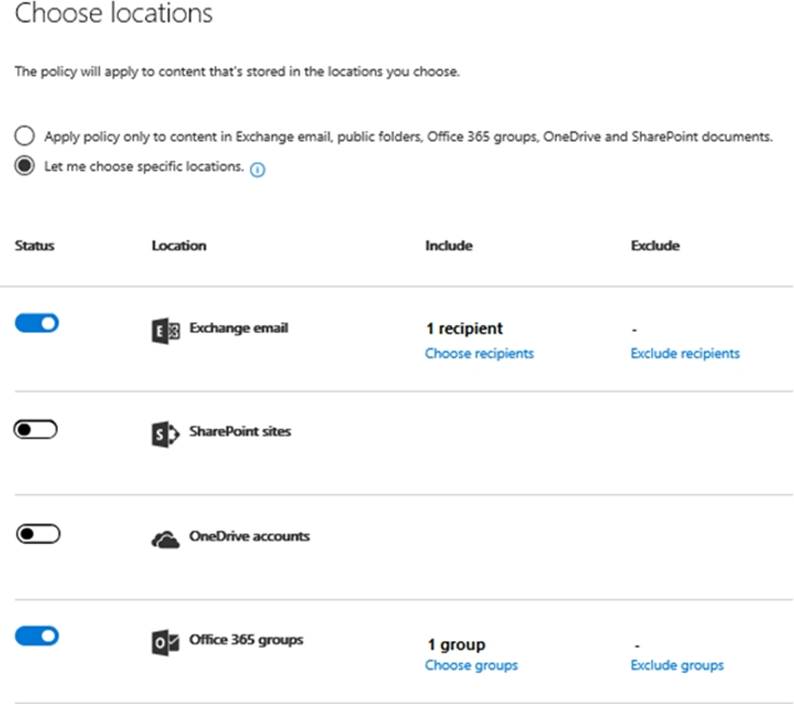Image resolution: width=794 pixels, height=704 pixels.
Task: Select Let me choose specific locations radio
Action: click(x=24, y=167)
